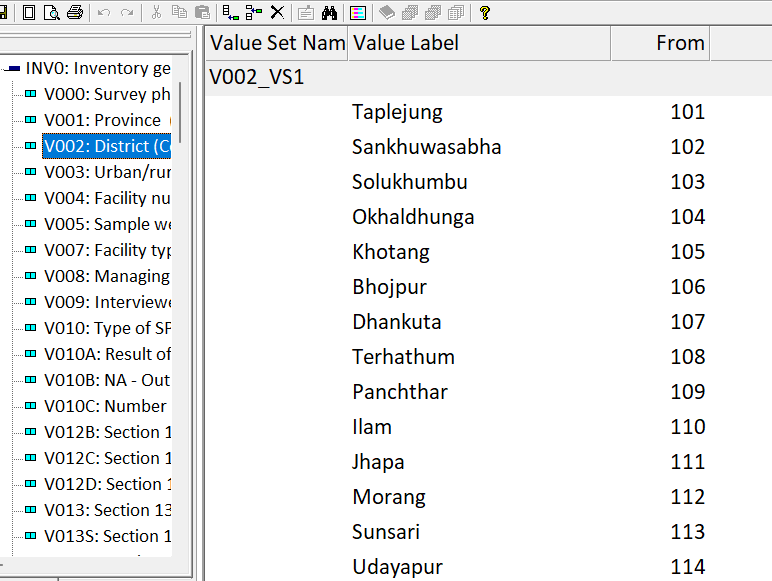772x581 pixels.
Task: Open Find with the binoculars icon
Action: pyautogui.click(x=329, y=12)
